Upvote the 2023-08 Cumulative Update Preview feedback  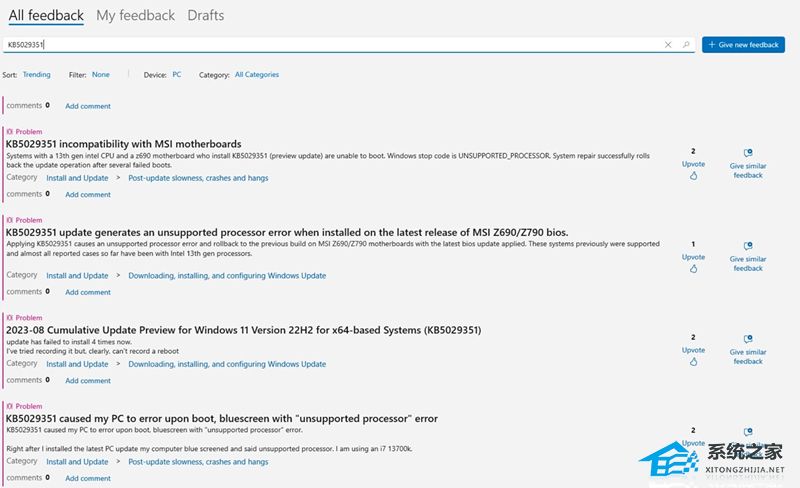pos(693,361)
